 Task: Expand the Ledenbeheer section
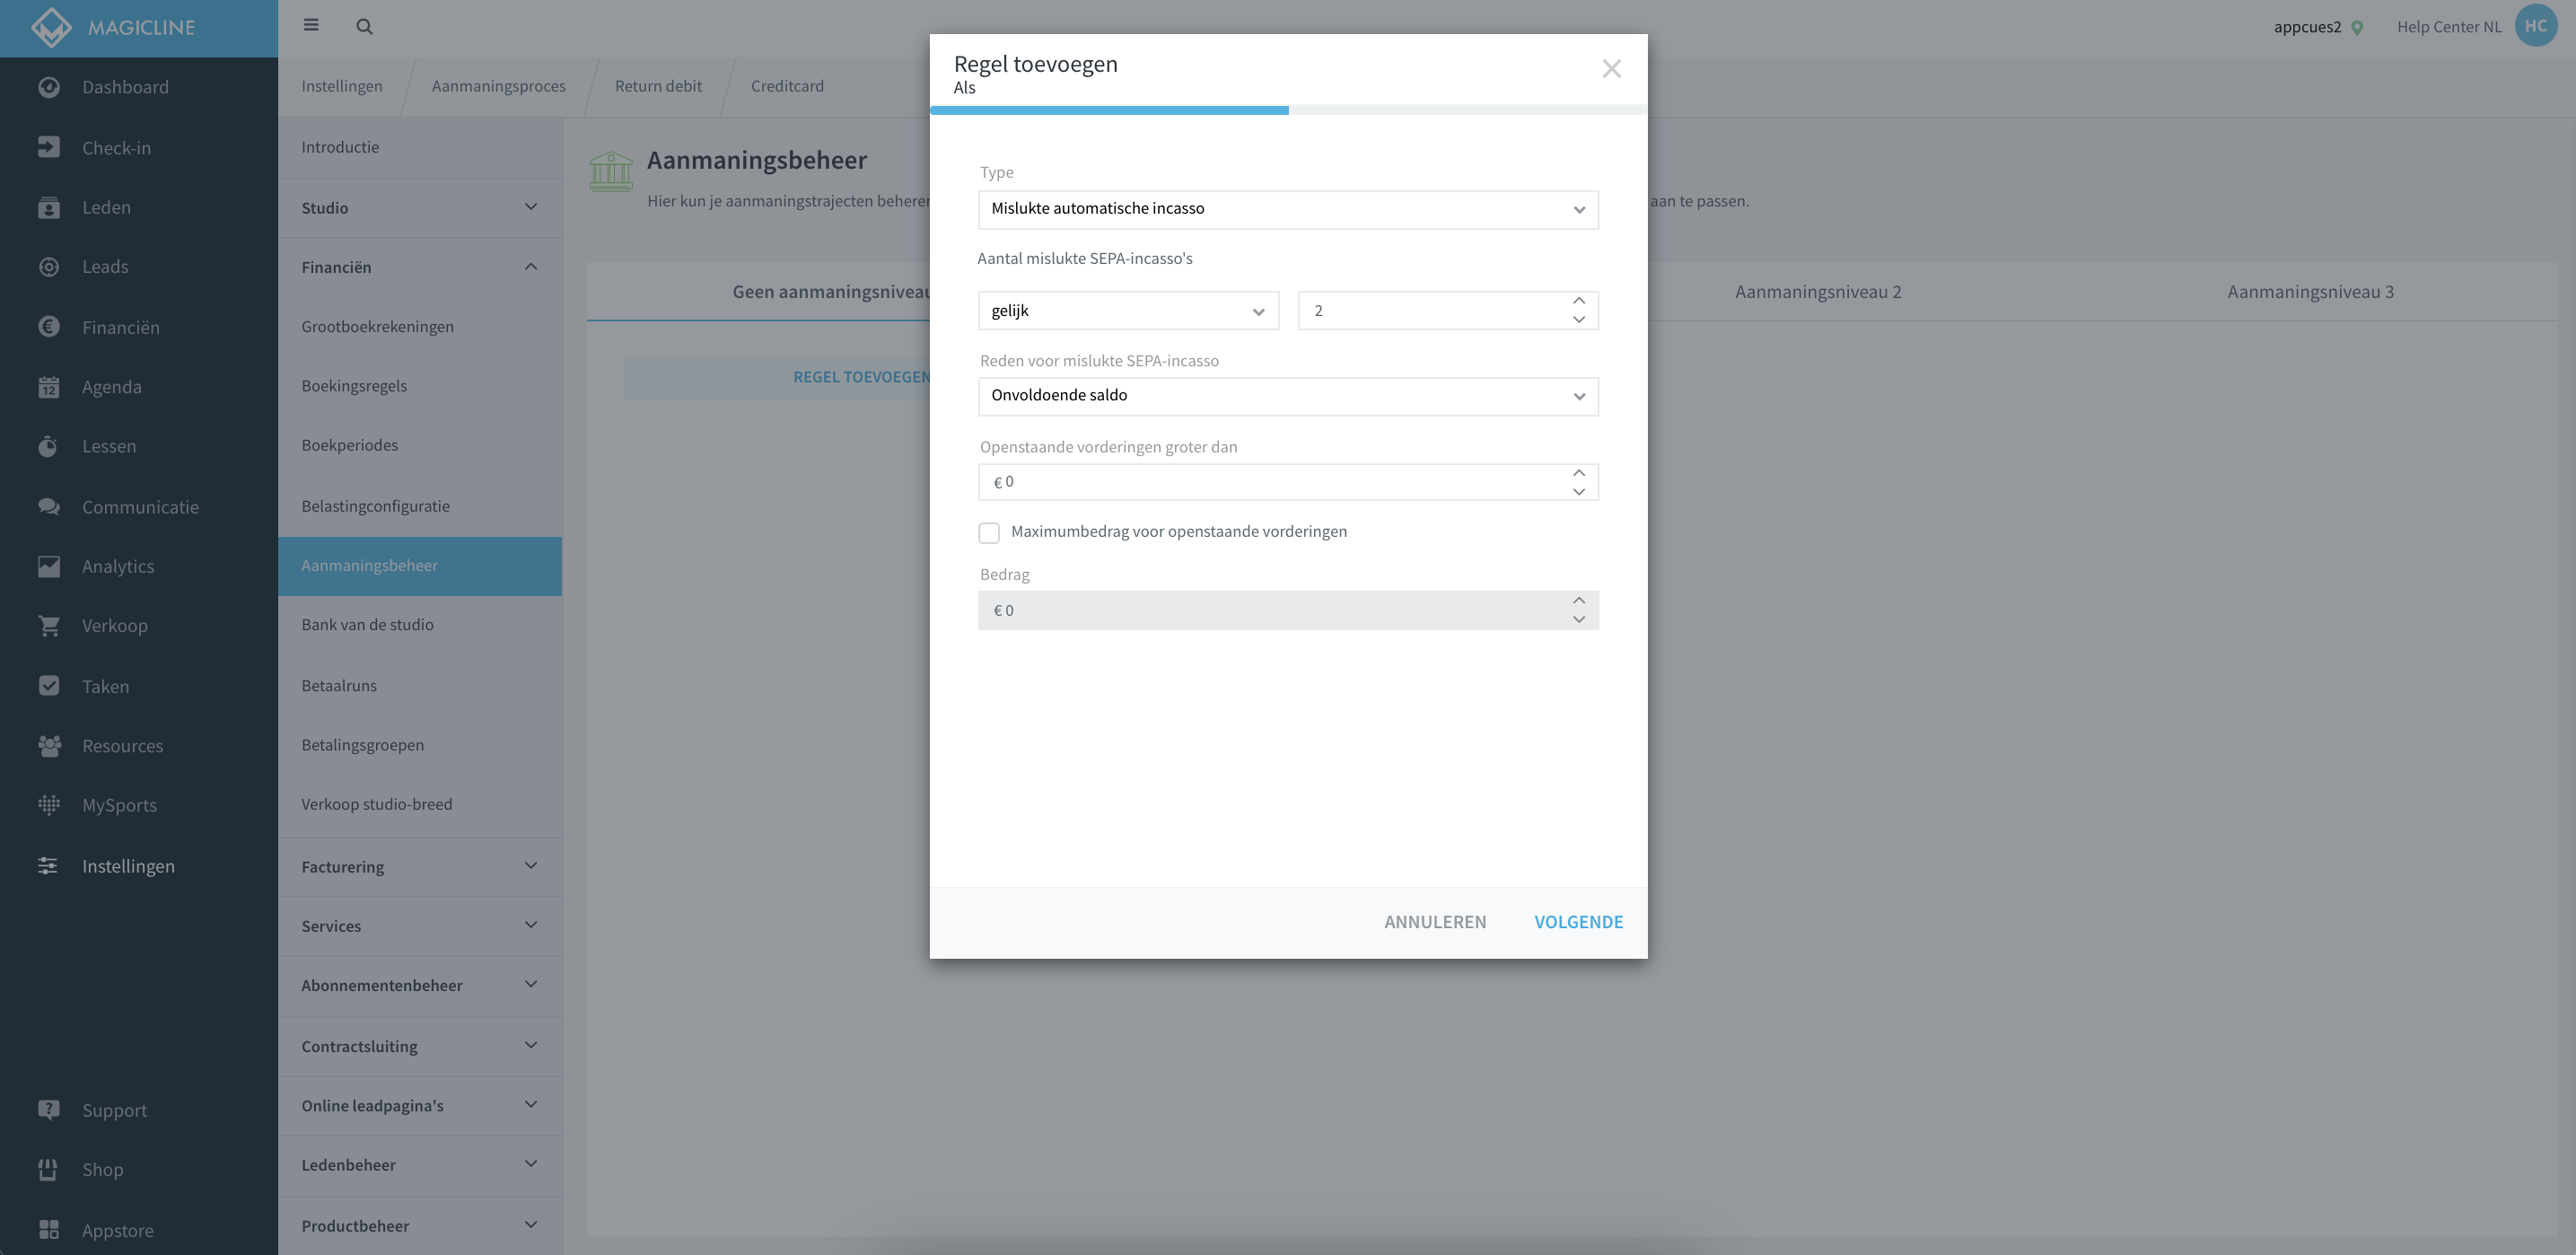pos(420,1165)
